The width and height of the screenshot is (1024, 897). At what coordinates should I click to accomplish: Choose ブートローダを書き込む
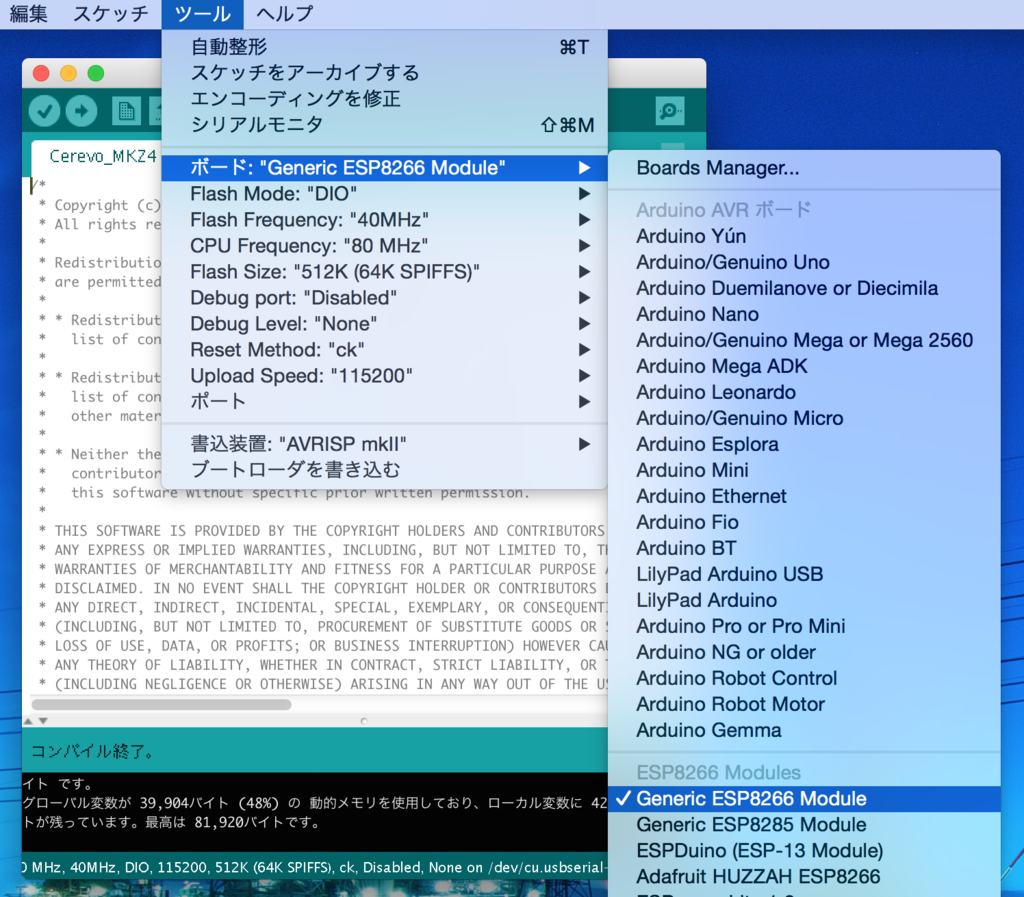tap(385, 470)
